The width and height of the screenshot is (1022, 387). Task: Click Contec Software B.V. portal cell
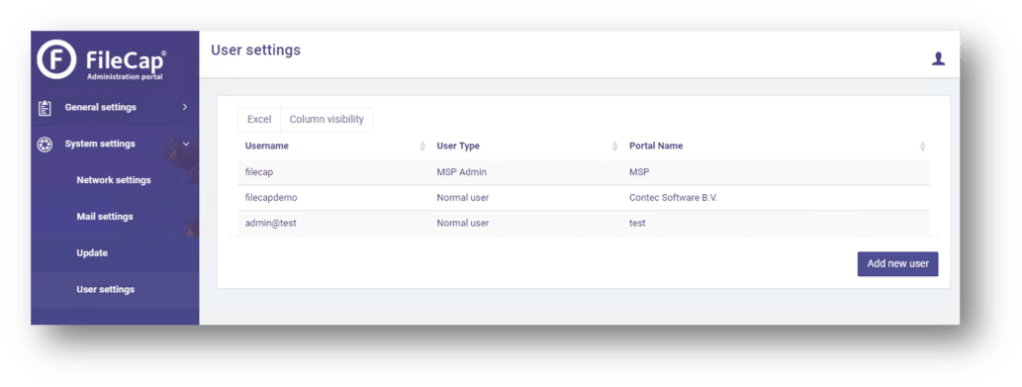pyautogui.click(x=673, y=197)
